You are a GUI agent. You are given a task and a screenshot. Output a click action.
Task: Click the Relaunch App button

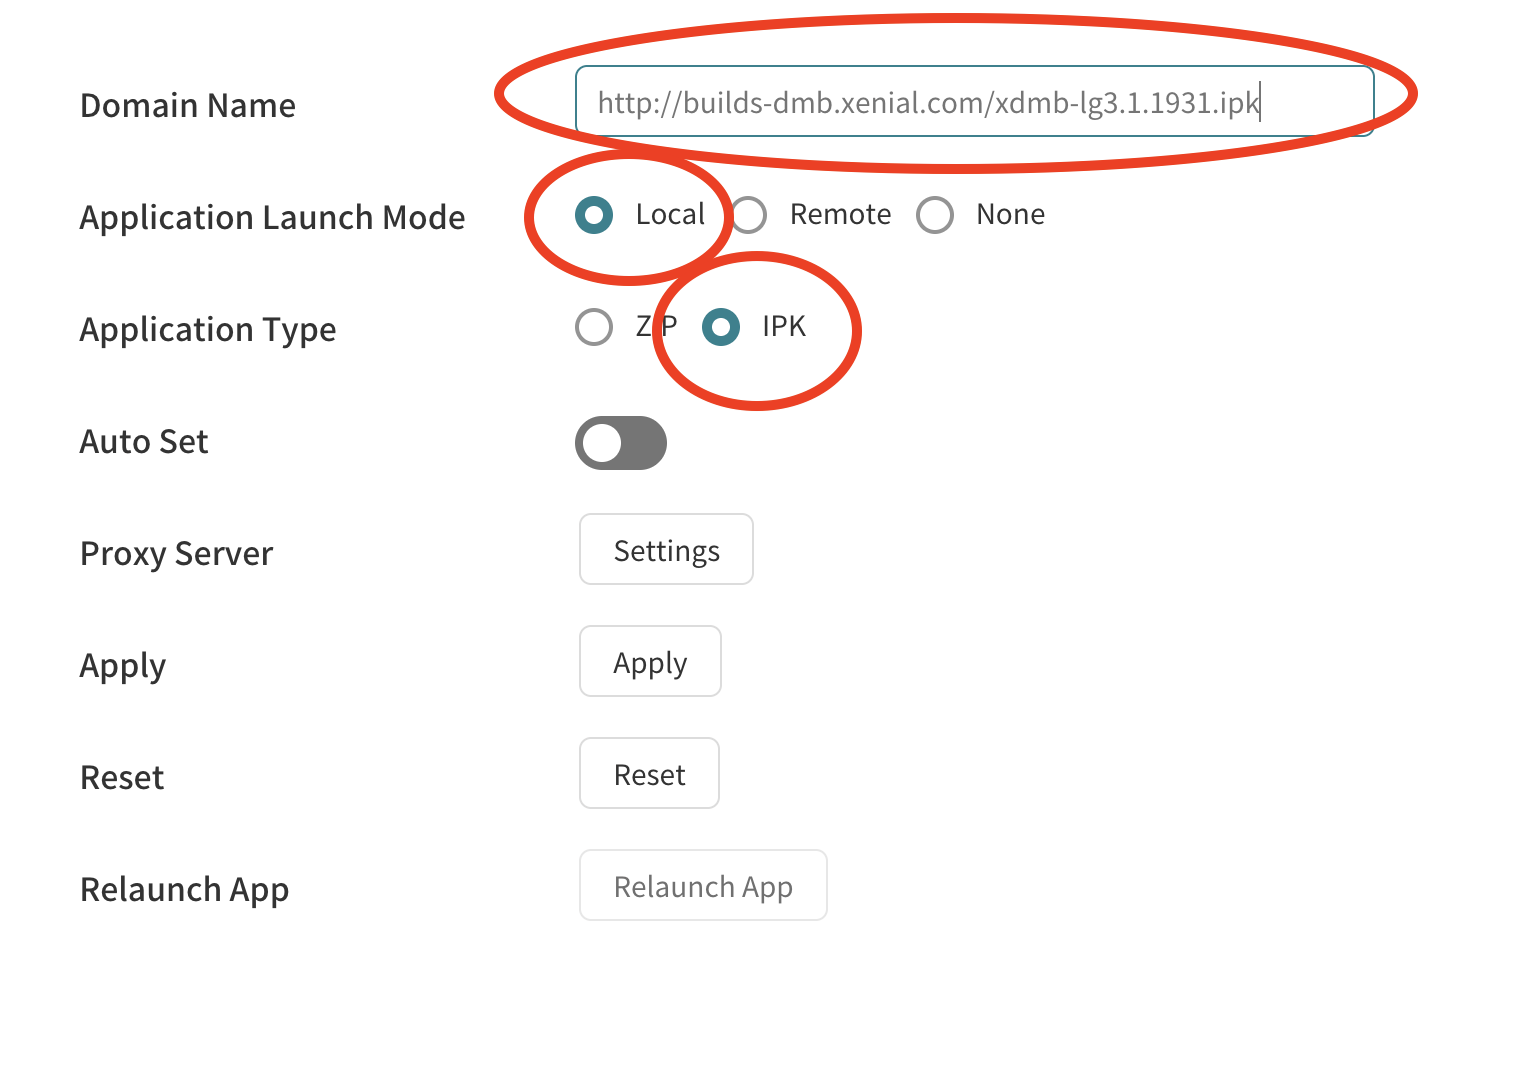pyautogui.click(x=703, y=886)
